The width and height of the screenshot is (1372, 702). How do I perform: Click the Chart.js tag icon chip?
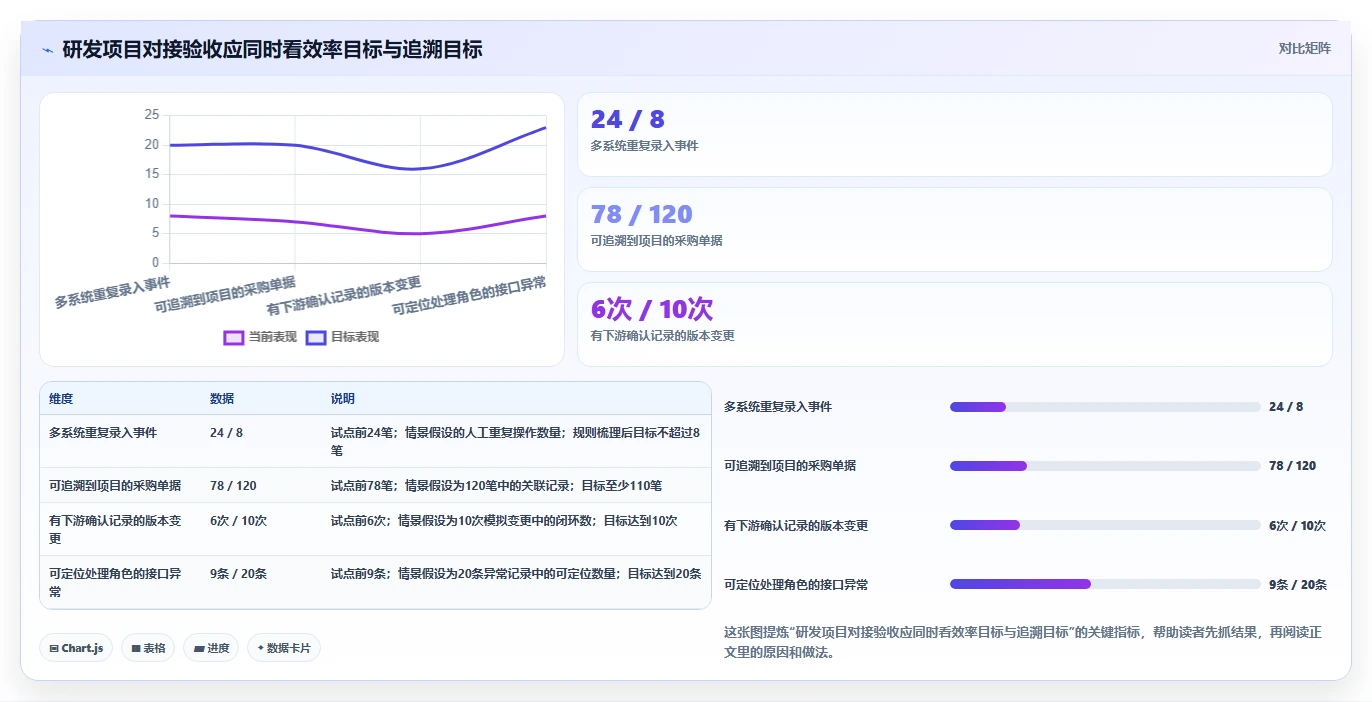point(76,648)
